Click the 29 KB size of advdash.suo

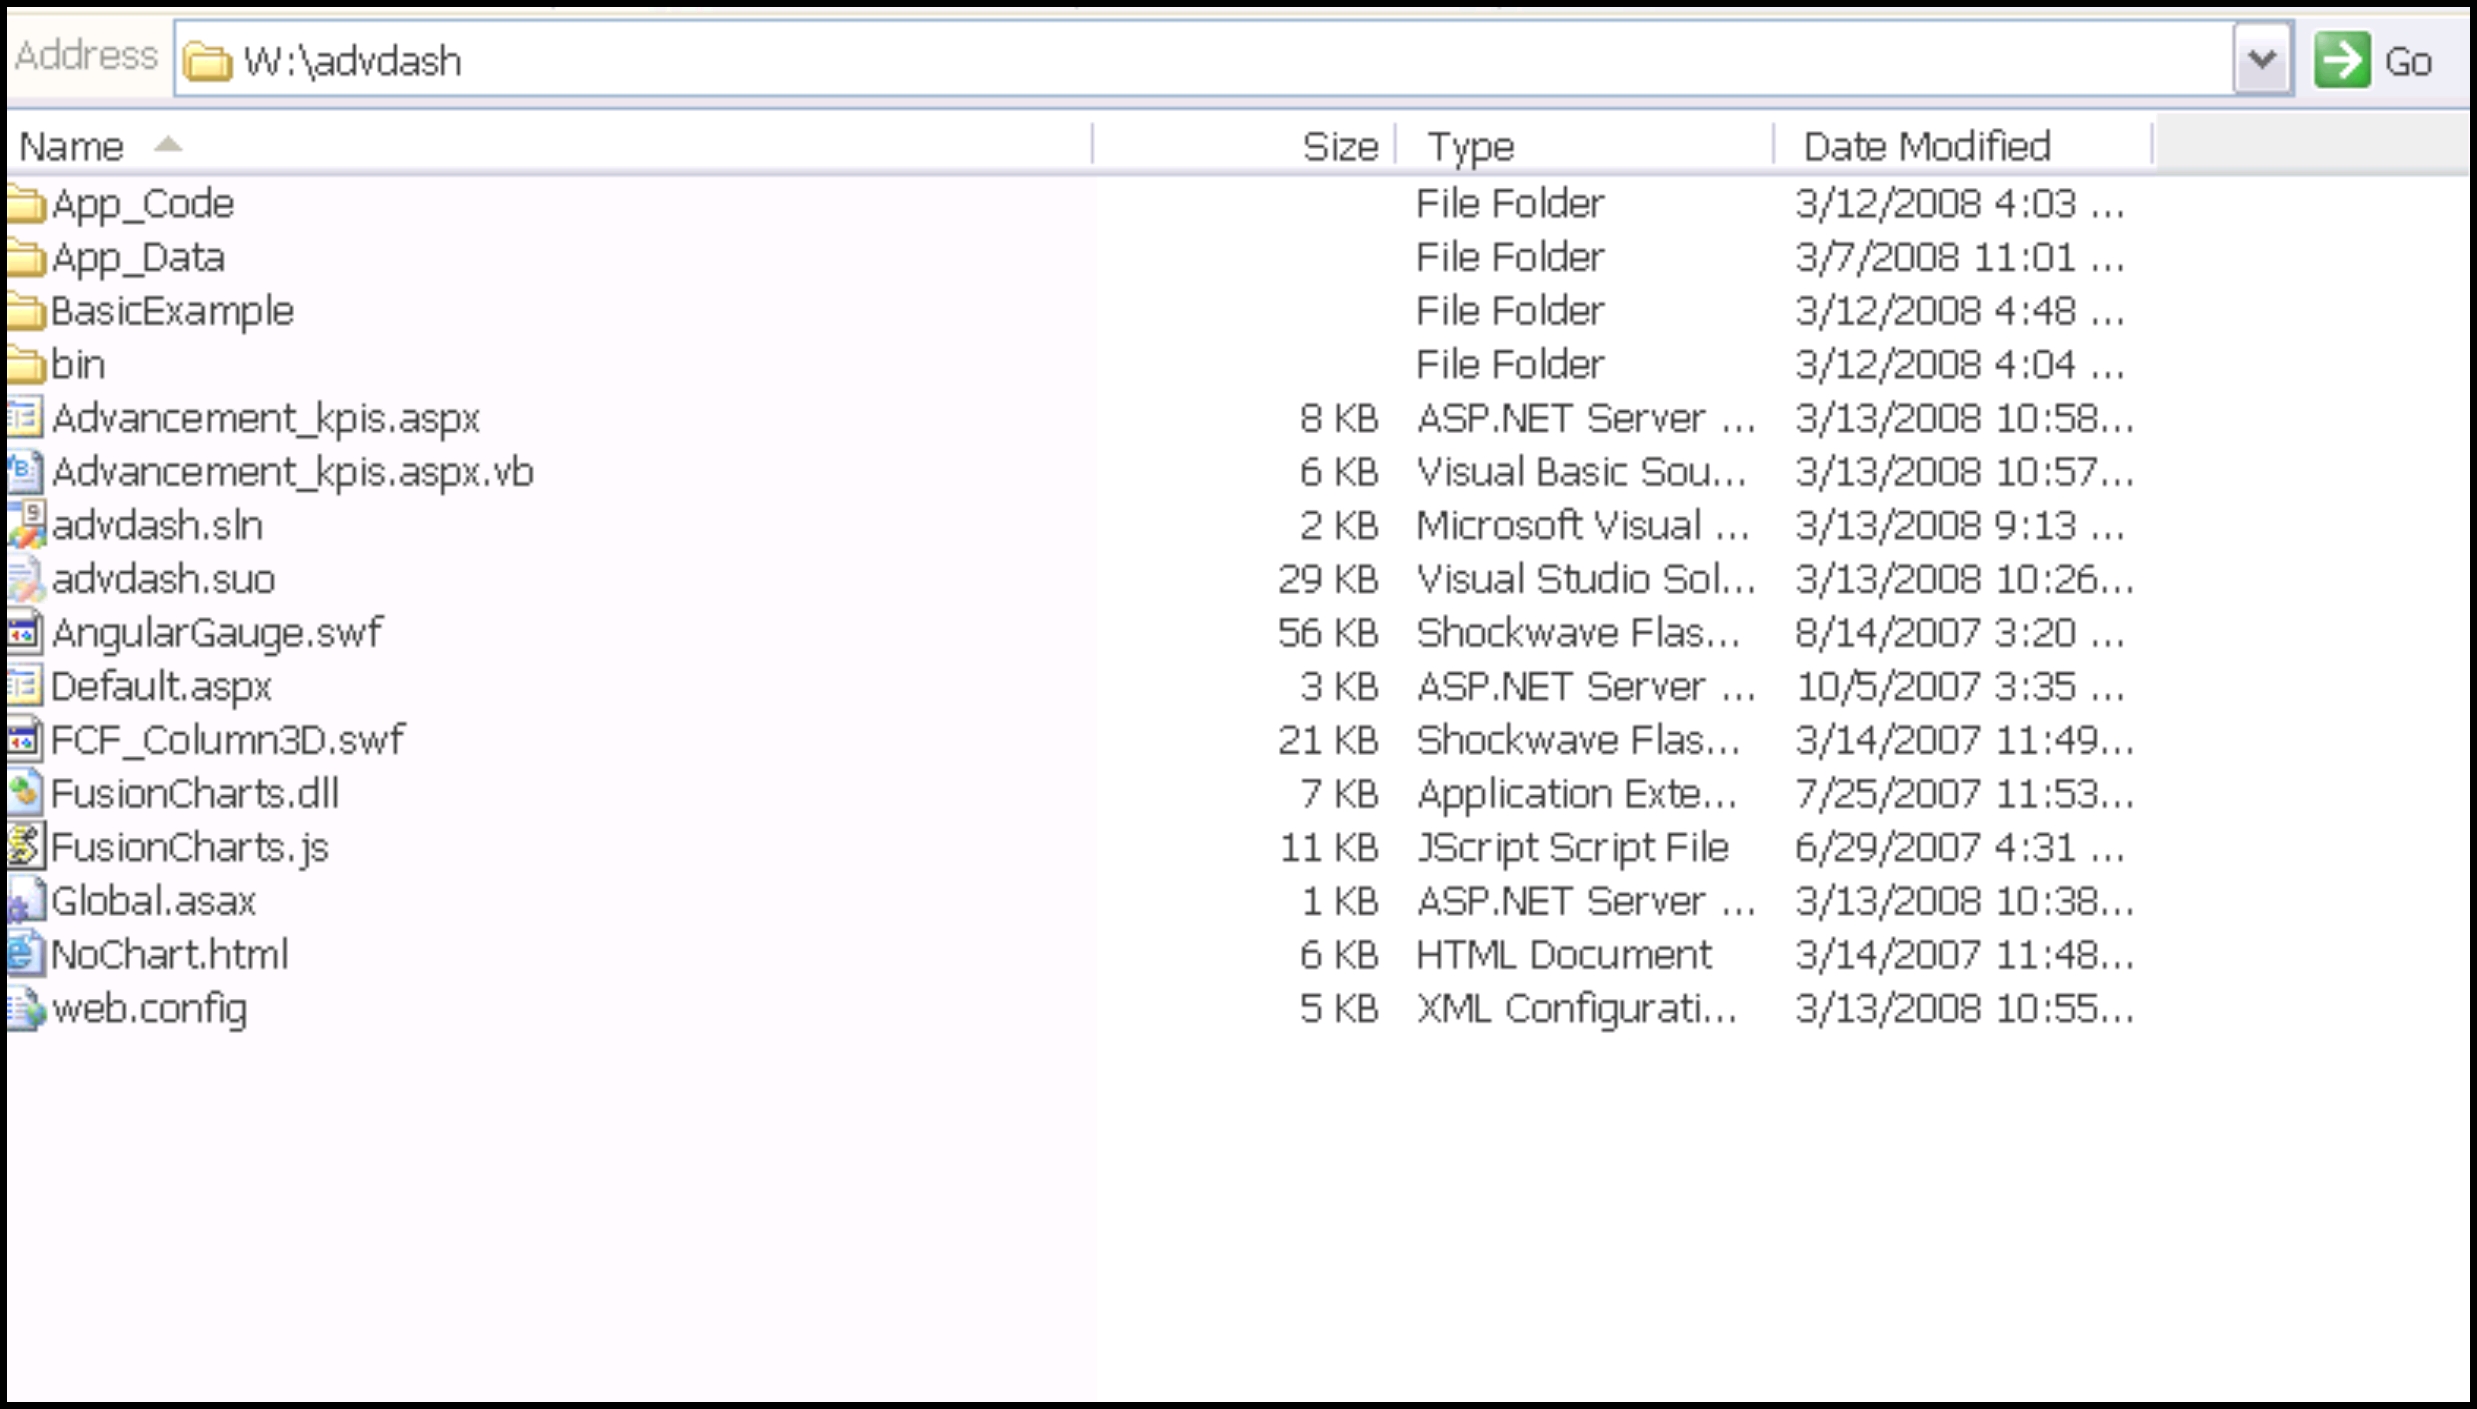coord(1328,580)
